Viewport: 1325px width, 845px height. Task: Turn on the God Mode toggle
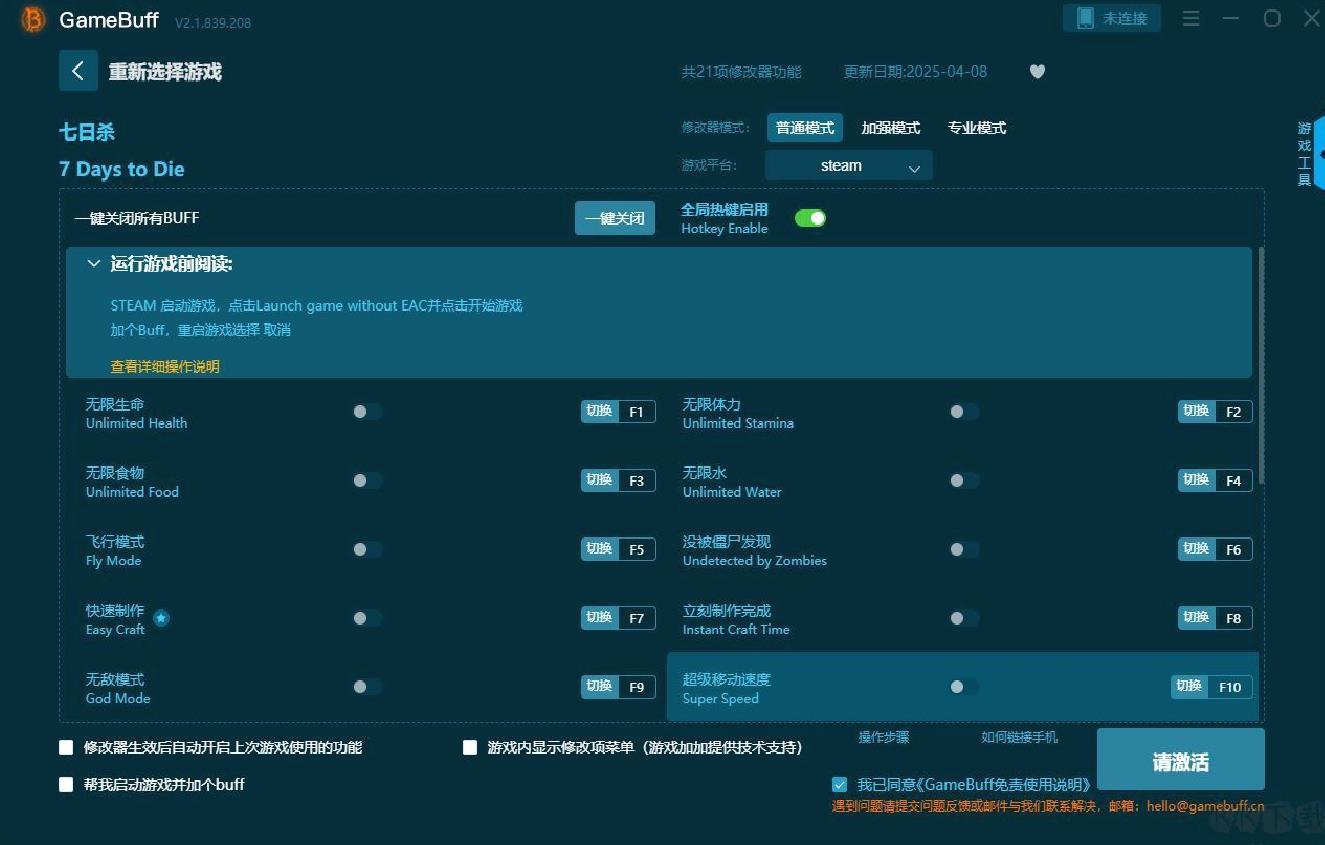367,686
